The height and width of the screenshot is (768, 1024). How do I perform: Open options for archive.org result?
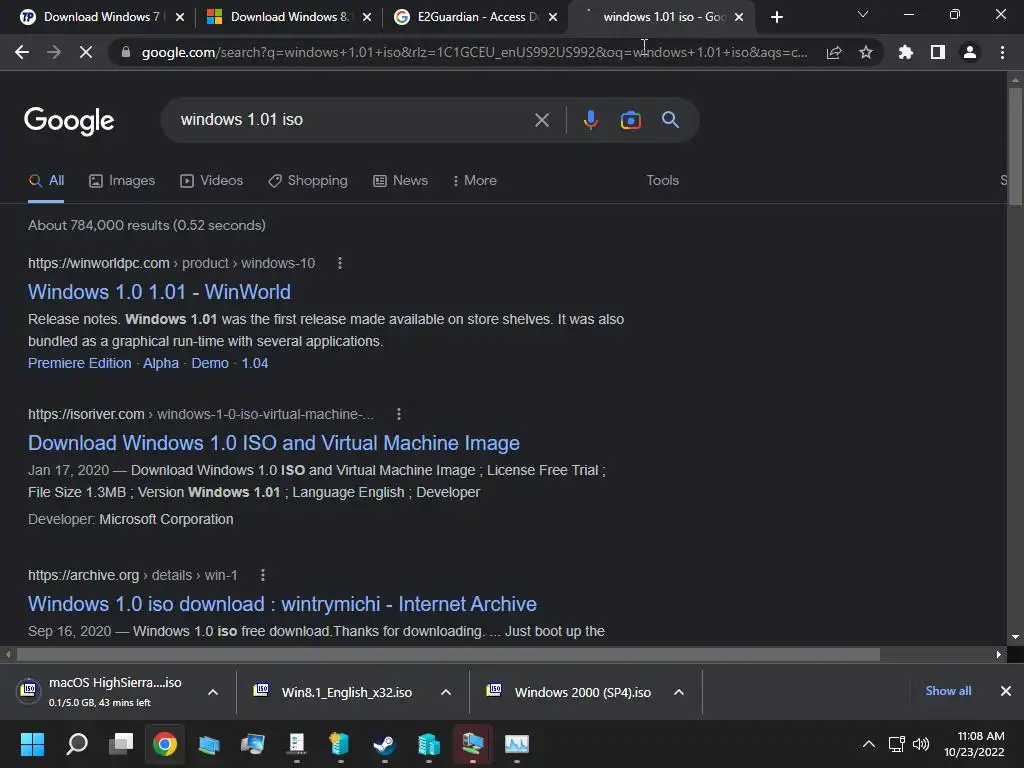(x=263, y=575)
